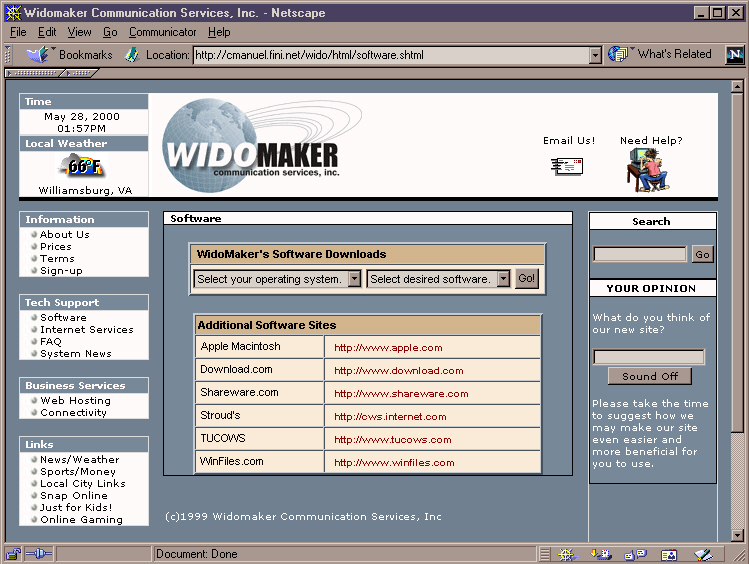
Task: Click the security padlock icon in status bar
Action: click(x=13, y=554)
